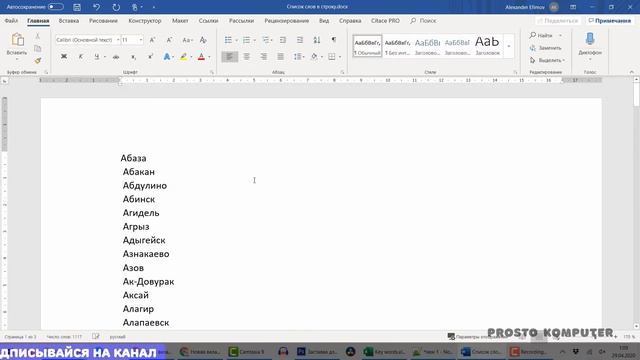Switch to the Рисование tab
Screen dimensions: 640x360
[103, 20]
